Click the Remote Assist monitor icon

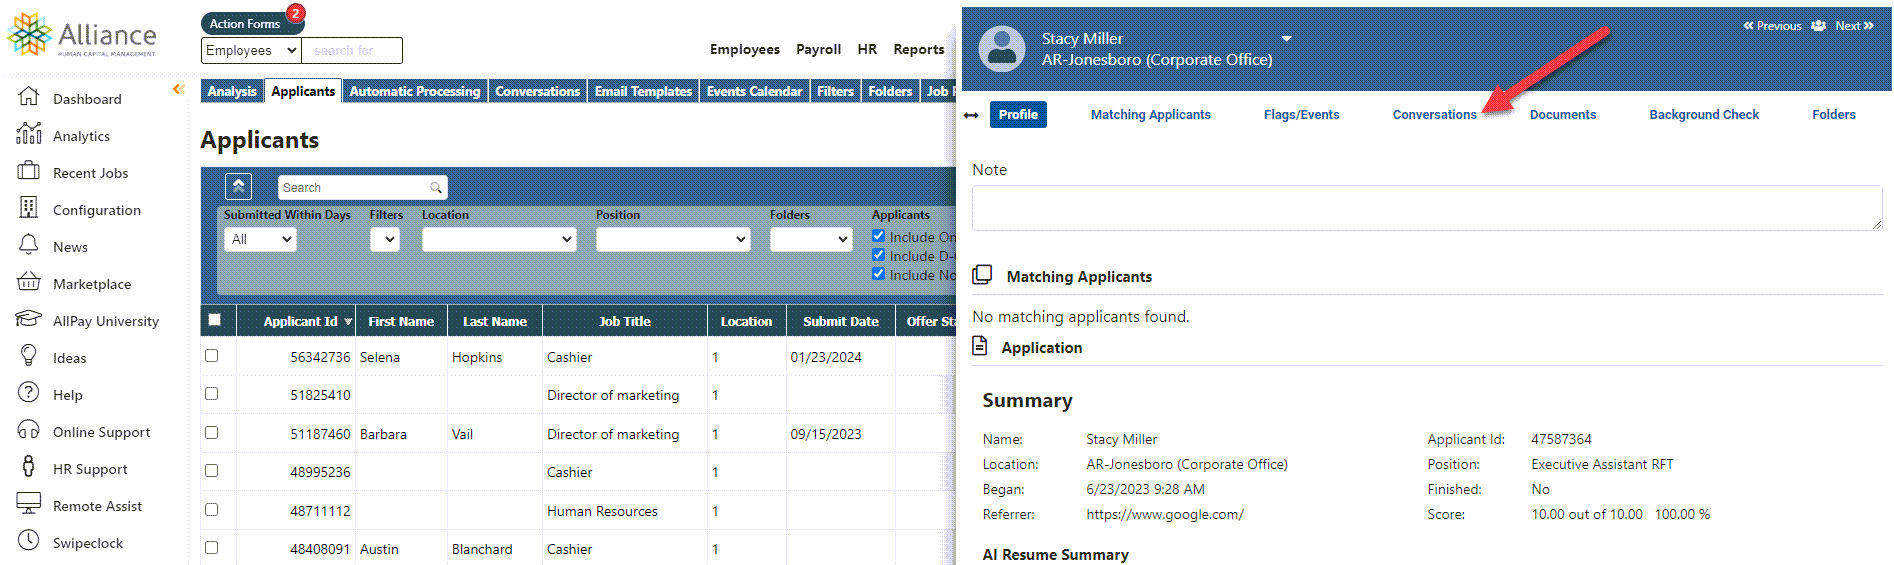pyautogui.click(x=29, y=504)
